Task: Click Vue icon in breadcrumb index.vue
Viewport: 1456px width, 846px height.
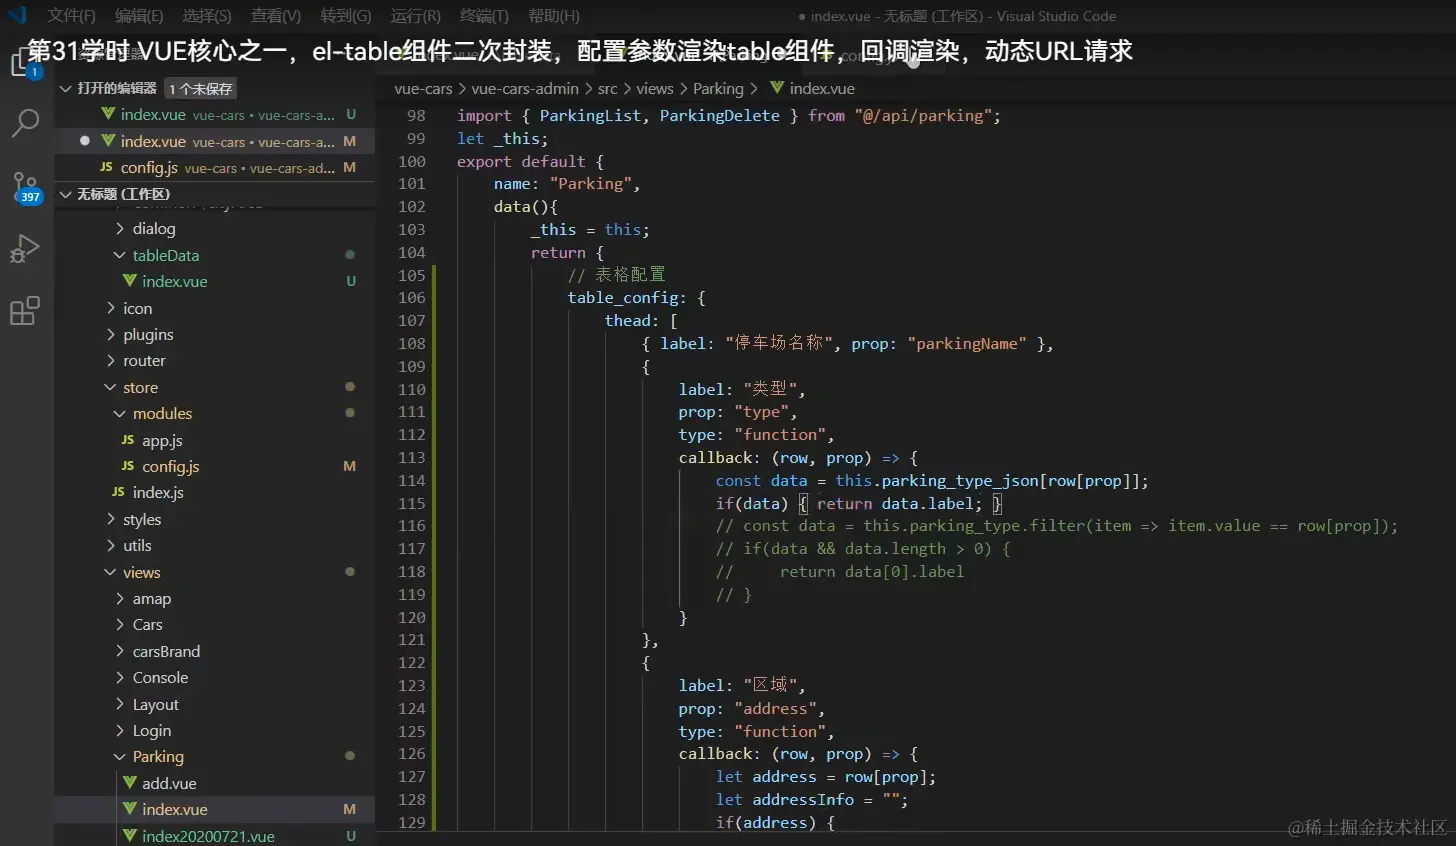Action: click(x=777, y=88)
